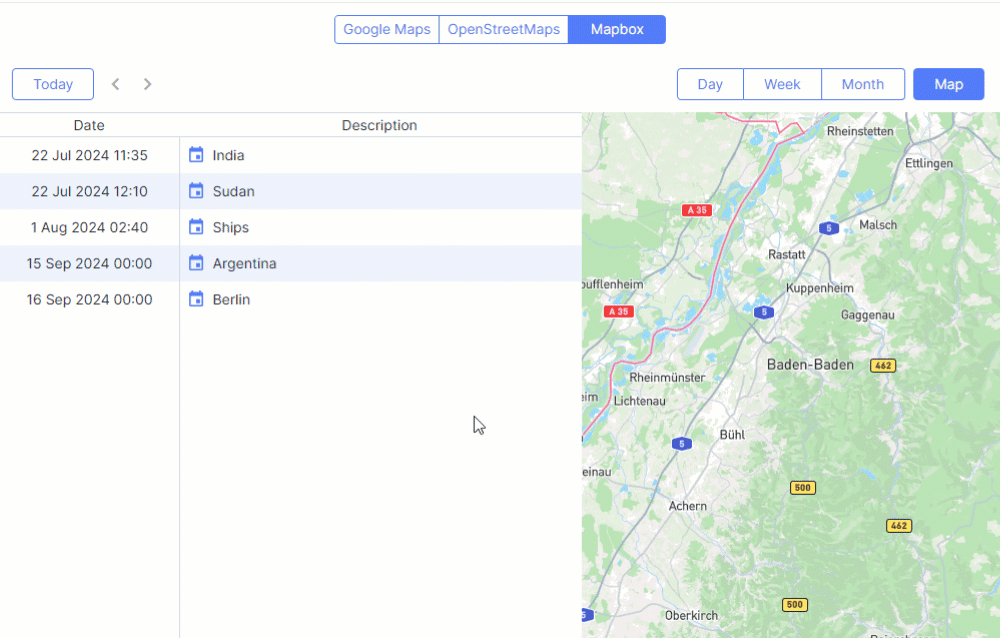The image size is (1000, 638).
Task: Click Bühl label on the map
Action: point(732,434)
